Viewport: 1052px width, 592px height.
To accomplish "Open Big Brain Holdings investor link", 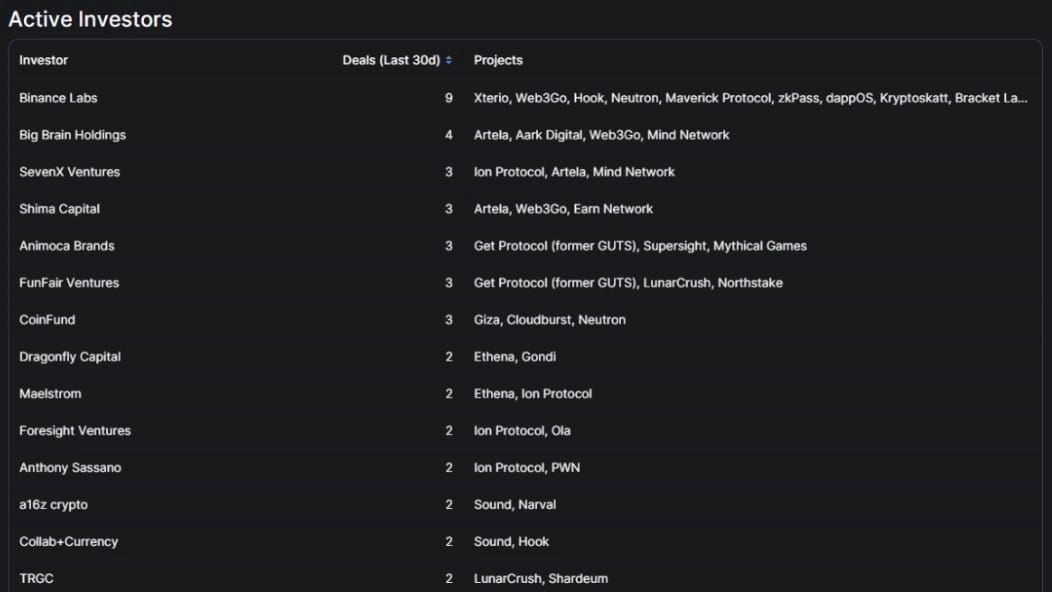I will (72, 135).
